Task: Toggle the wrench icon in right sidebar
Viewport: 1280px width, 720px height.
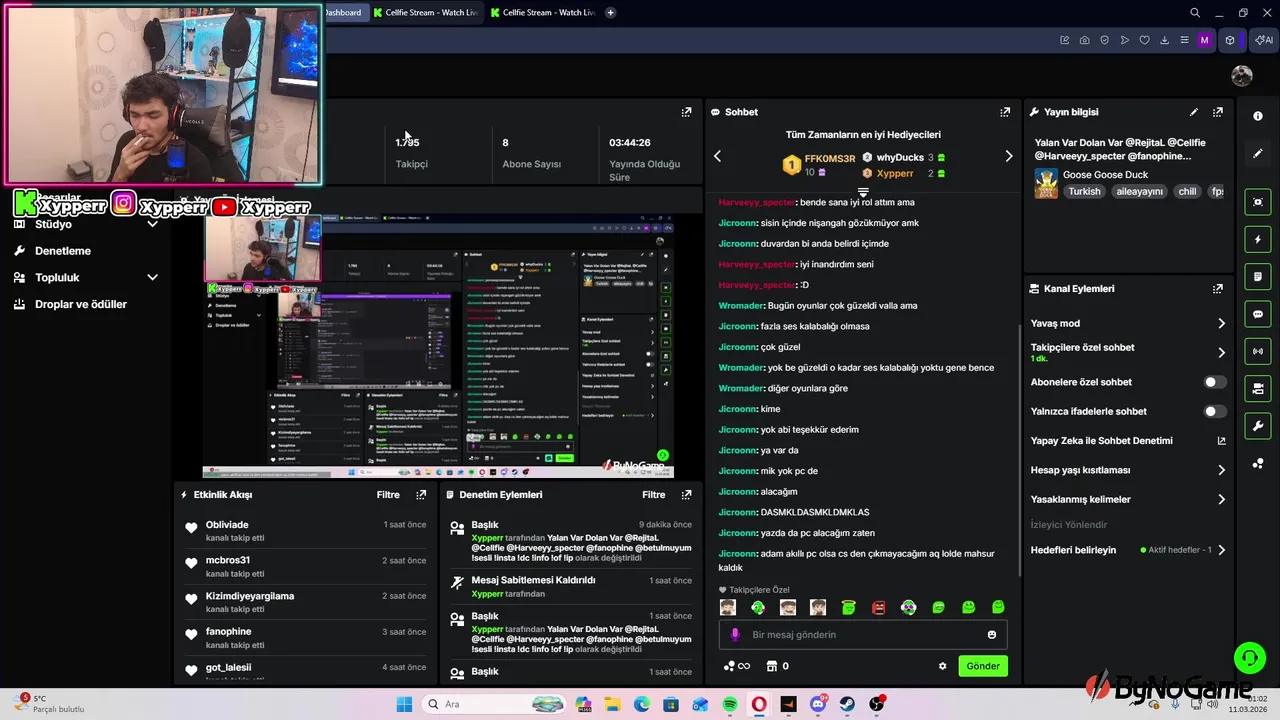Action: 1258,426
